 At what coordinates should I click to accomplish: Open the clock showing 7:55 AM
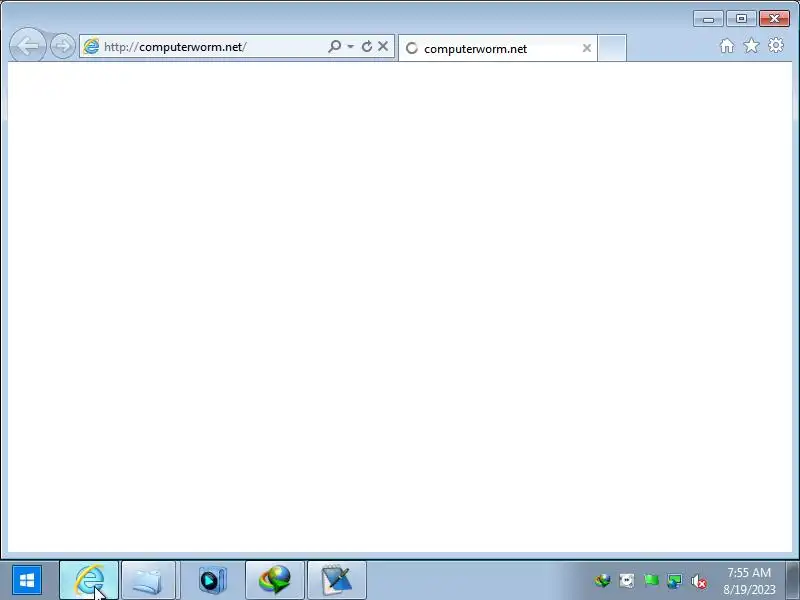click(x=749, y=581)
